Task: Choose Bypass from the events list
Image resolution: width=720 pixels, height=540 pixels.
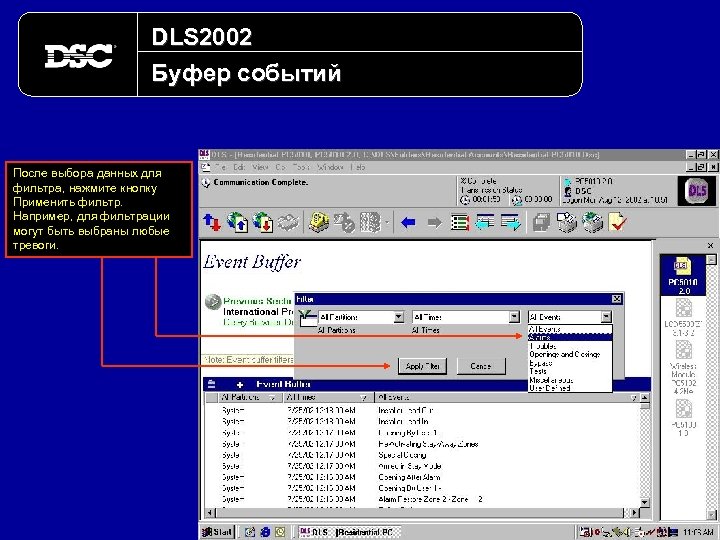Action: tap(570, 363)
